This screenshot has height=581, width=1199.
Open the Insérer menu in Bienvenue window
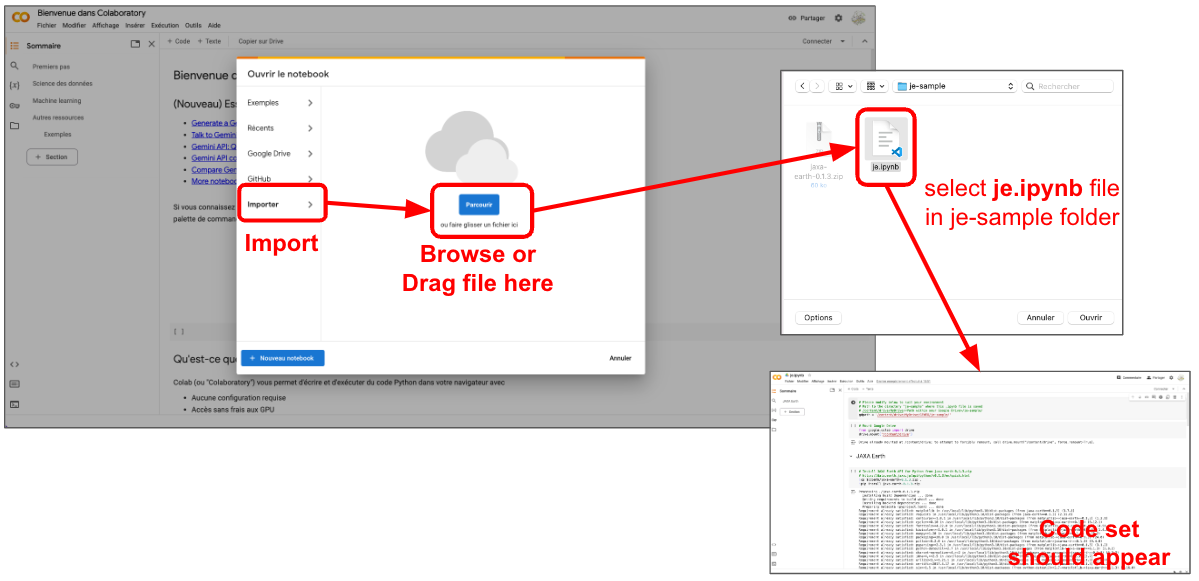coord(135,25)
